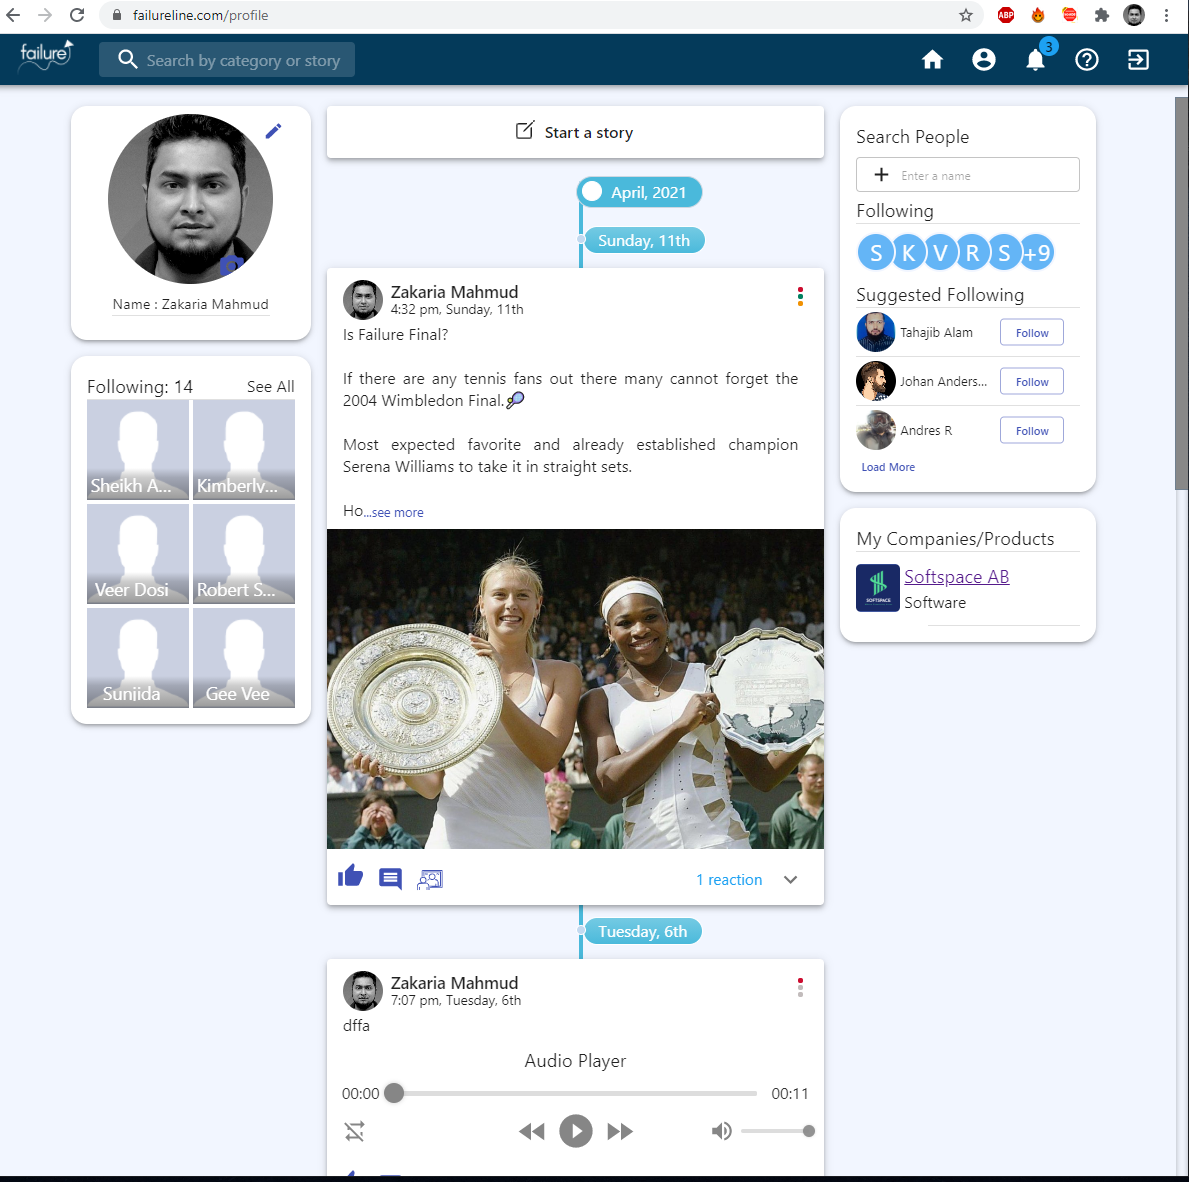The width and height of the screenshot is (1189, 1182).
Task: Fast-forward the audio track
Action: (x=620, y=1131)
